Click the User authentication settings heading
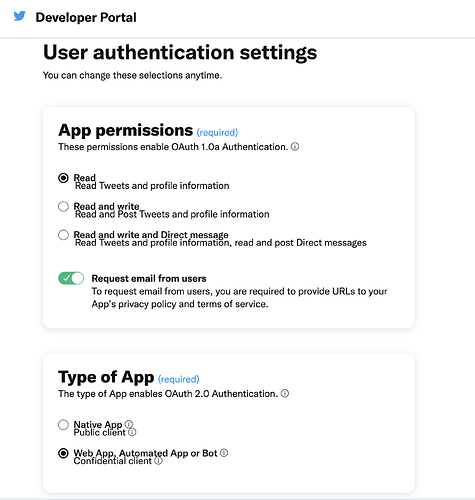The width and height of the screenshot is (475, 500). tap(180, 53)
